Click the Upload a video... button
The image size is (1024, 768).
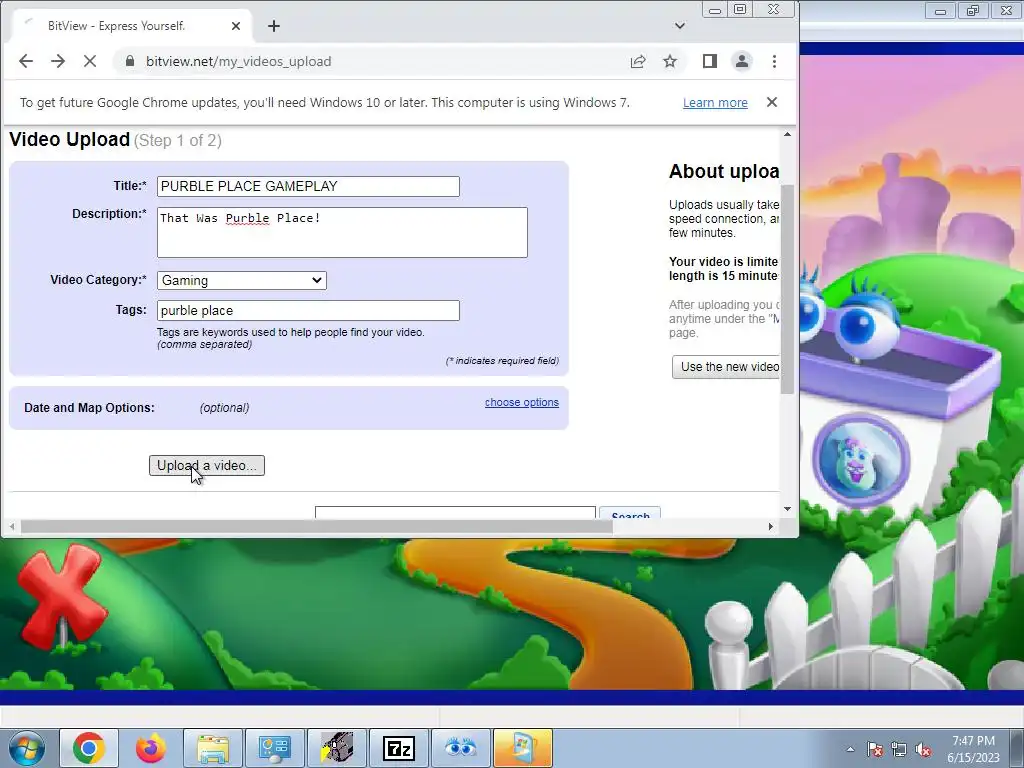tap(206, 466)
